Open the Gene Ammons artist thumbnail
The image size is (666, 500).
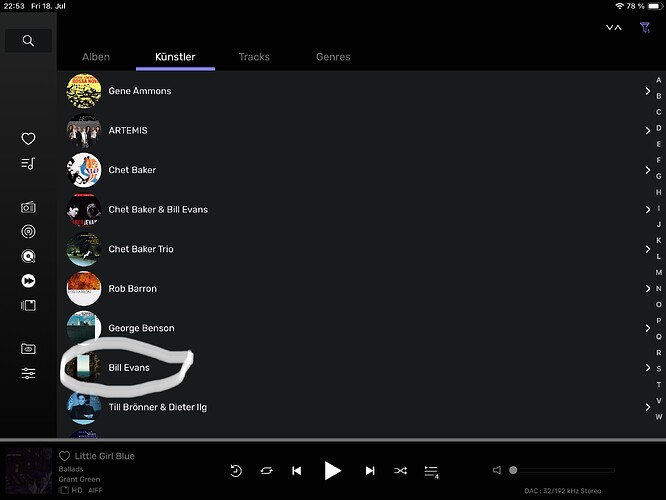tap(84, 91)
